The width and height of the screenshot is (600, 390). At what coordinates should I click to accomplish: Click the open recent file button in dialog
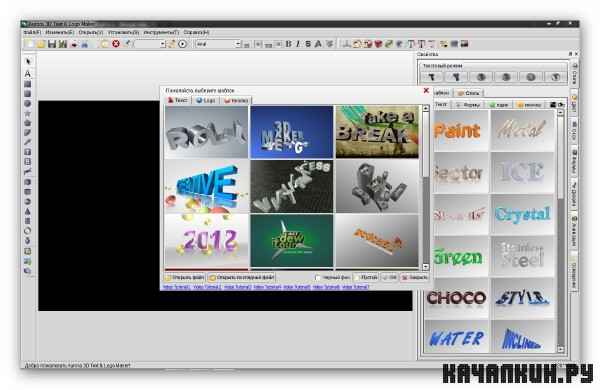point(241,277)
